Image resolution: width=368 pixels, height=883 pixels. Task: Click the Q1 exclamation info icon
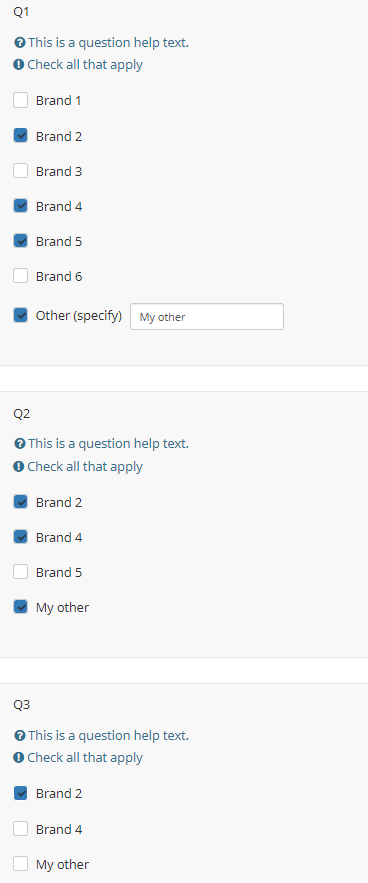19,65
